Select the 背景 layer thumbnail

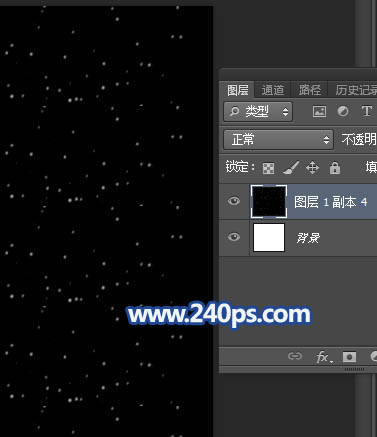point(269,237)
